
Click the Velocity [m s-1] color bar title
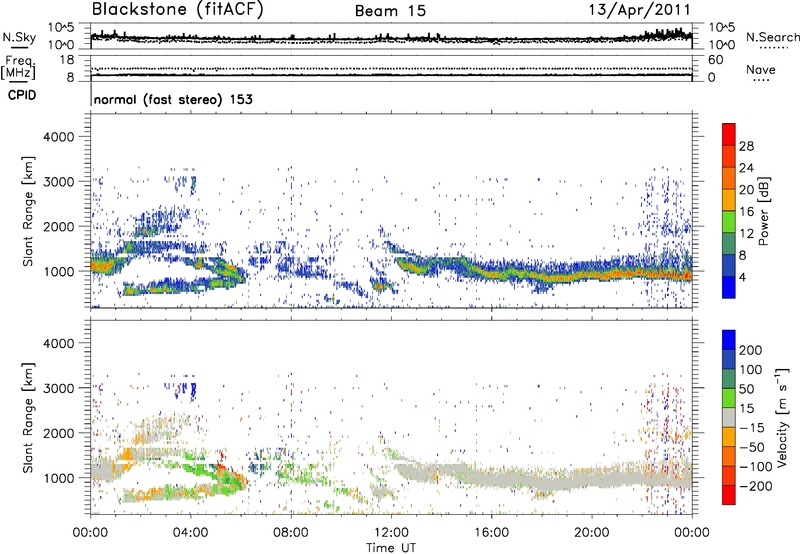(x=782, y=417)
